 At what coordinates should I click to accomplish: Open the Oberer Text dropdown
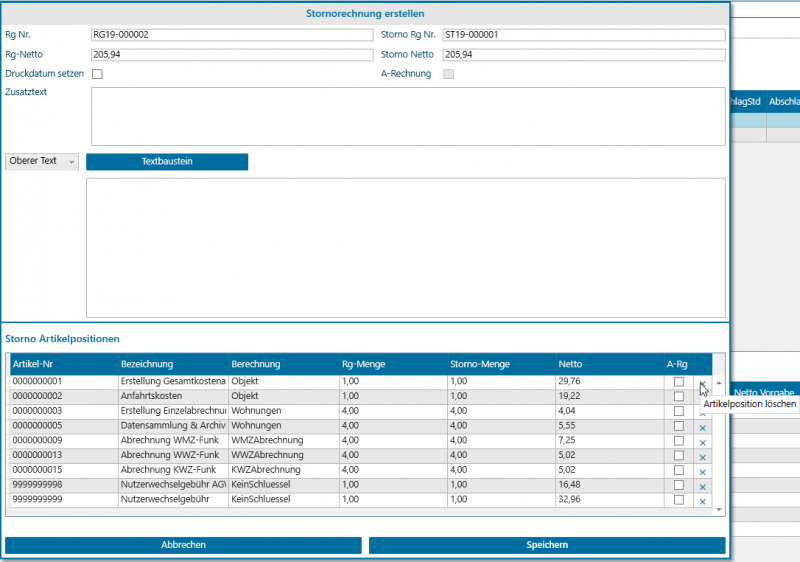coord(42,161)
